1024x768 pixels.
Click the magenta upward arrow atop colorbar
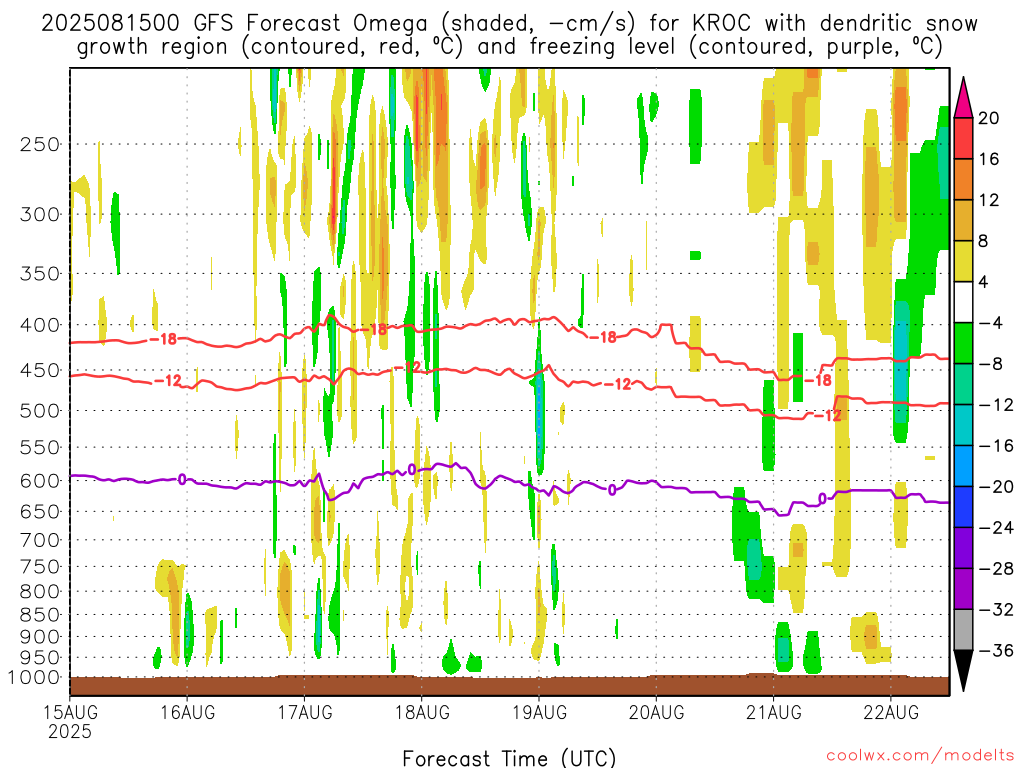963,98
